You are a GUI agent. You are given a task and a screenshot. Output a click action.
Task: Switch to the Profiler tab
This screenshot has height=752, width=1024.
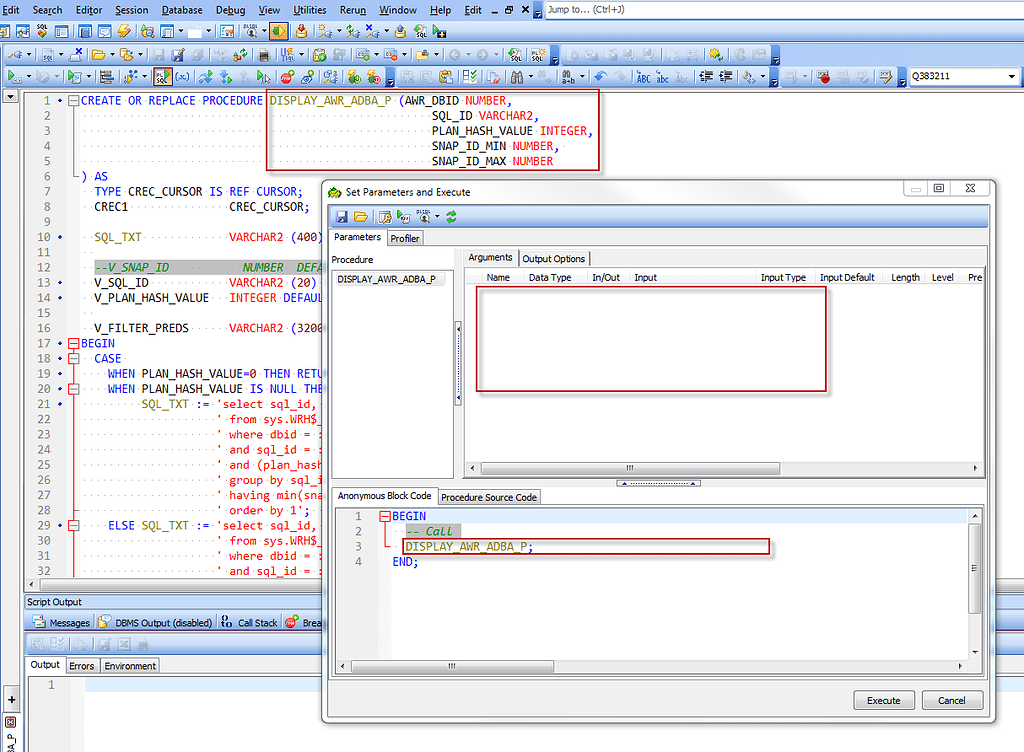pos(404,238)
